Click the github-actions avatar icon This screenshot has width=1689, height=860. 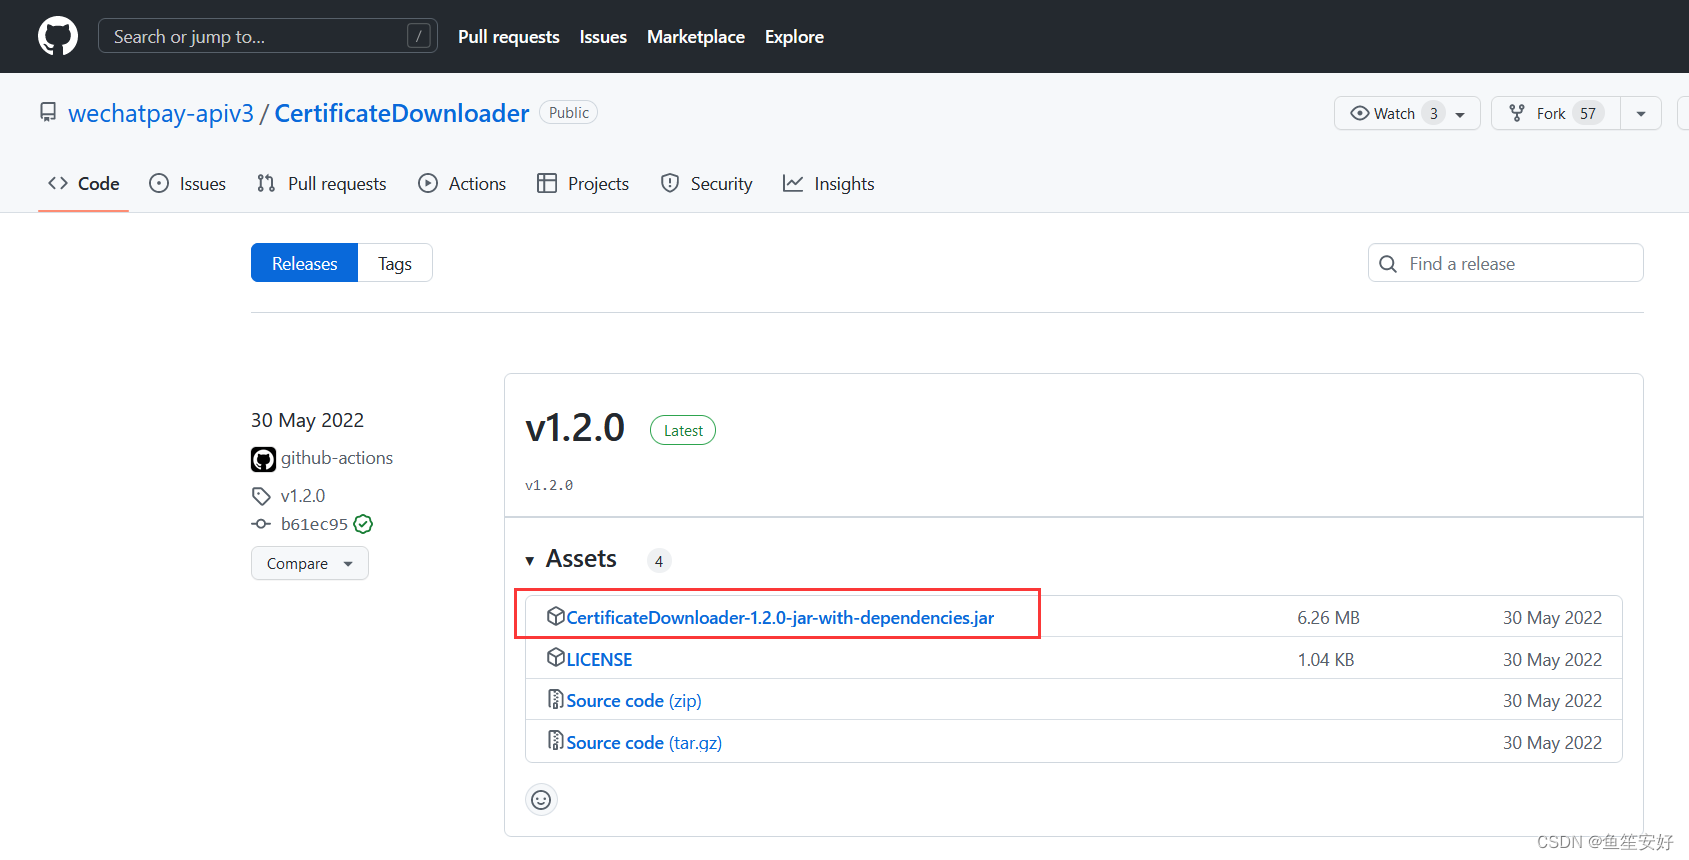263,459
